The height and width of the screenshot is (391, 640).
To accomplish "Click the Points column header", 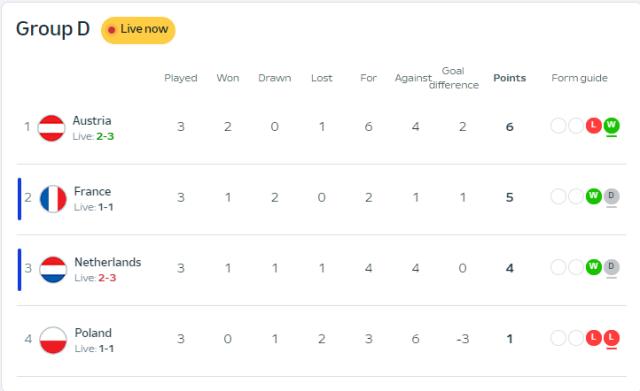I will click(509, 78).
